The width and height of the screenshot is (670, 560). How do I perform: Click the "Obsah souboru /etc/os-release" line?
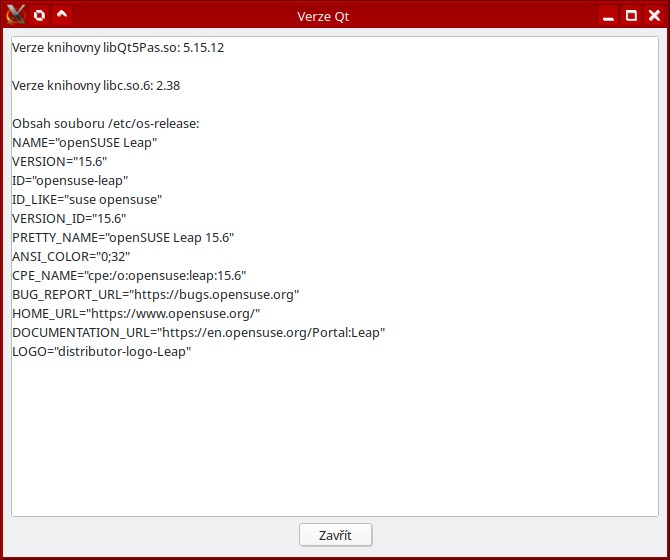coord(106,124)
